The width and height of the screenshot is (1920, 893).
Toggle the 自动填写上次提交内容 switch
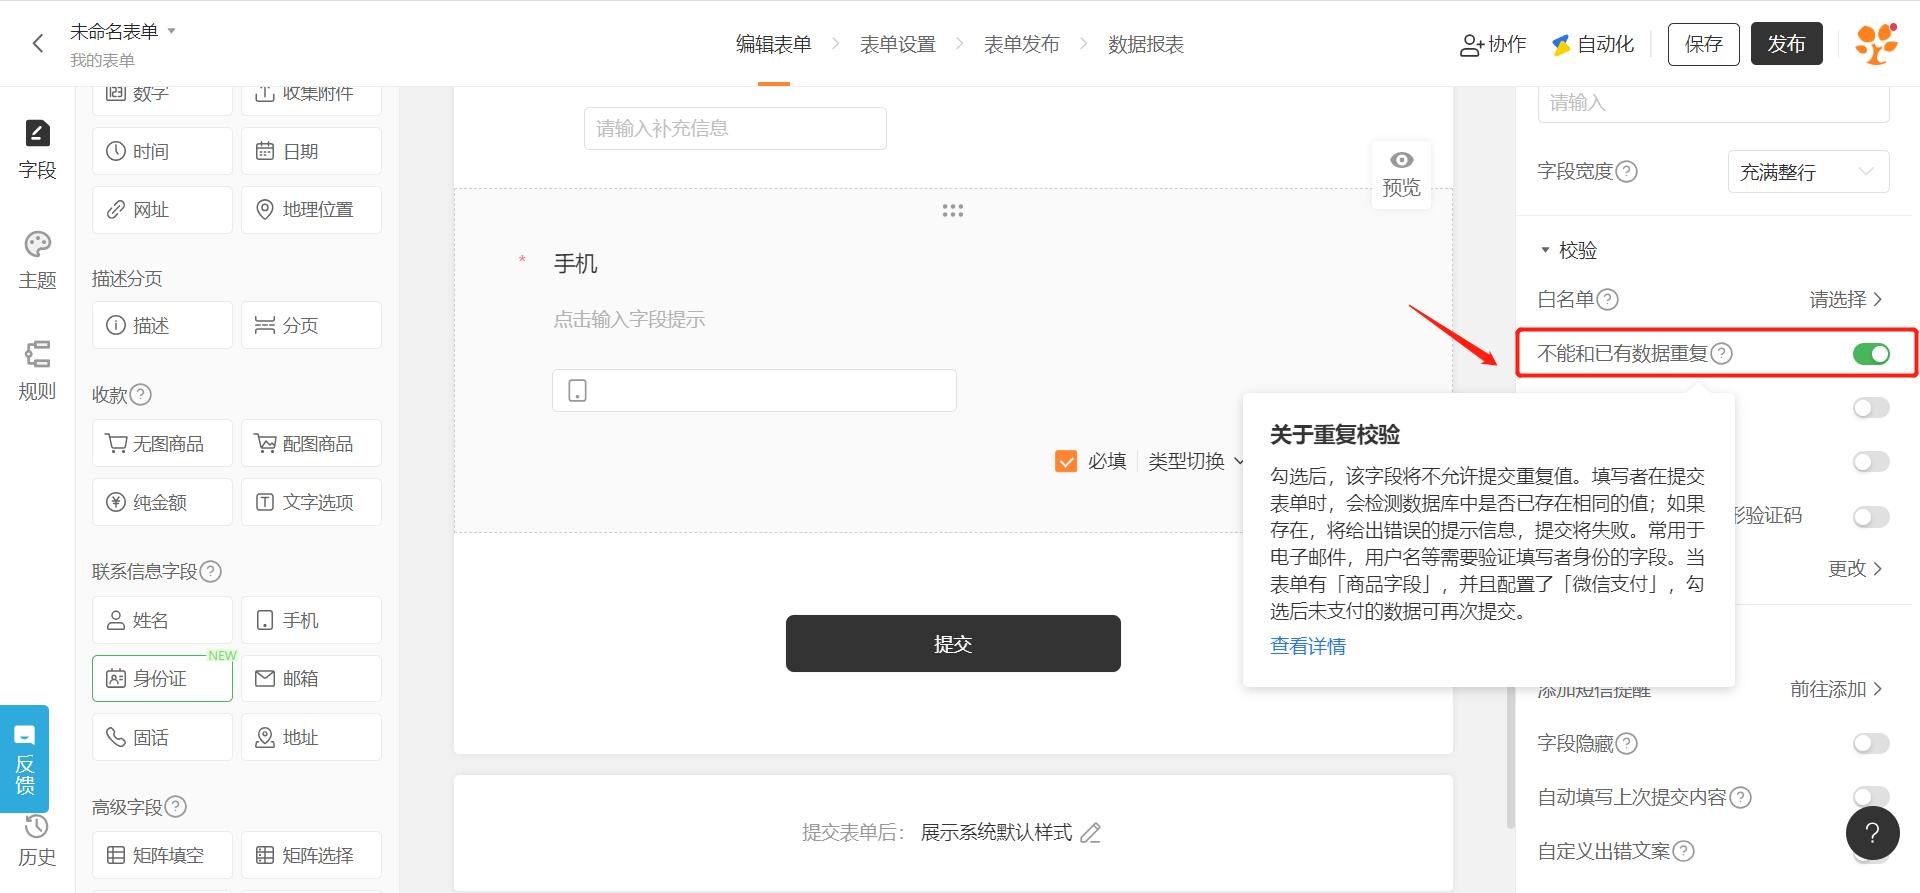pyautogui.click(x=1871, y=797)
